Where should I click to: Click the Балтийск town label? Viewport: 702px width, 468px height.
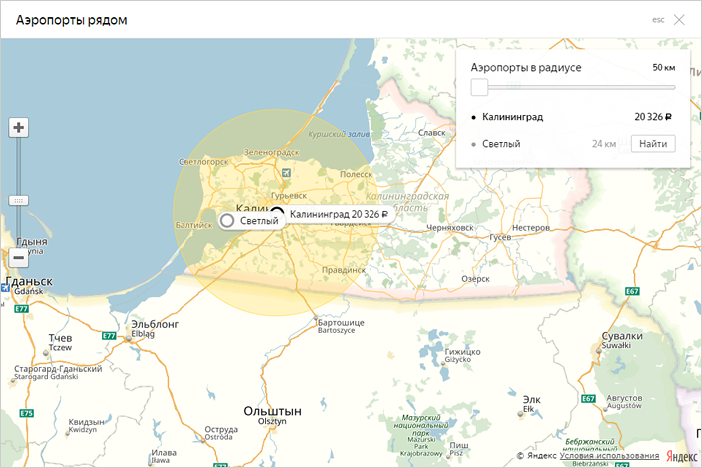pos(194,225)
